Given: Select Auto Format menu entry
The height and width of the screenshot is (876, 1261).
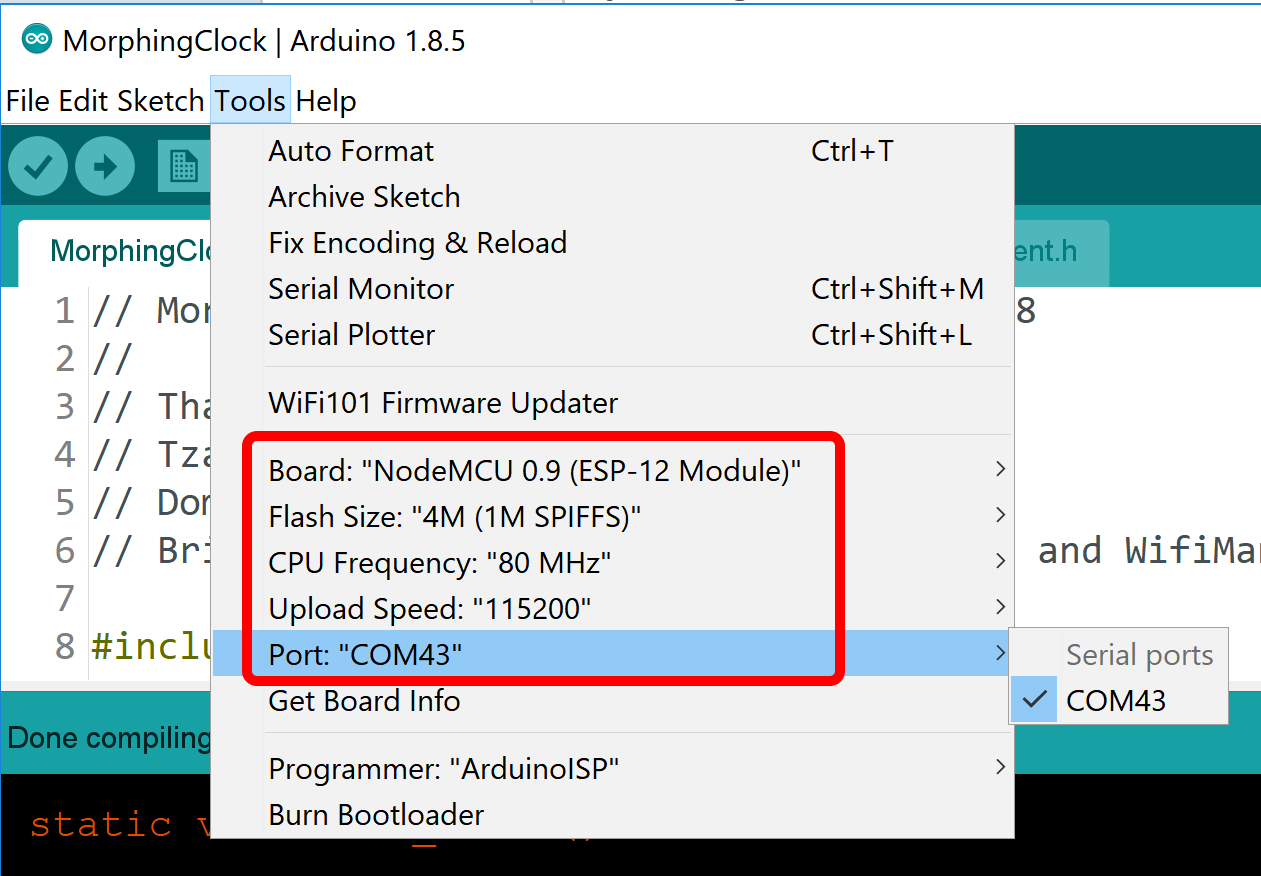Looking at the screenshot, I should 351,151.
